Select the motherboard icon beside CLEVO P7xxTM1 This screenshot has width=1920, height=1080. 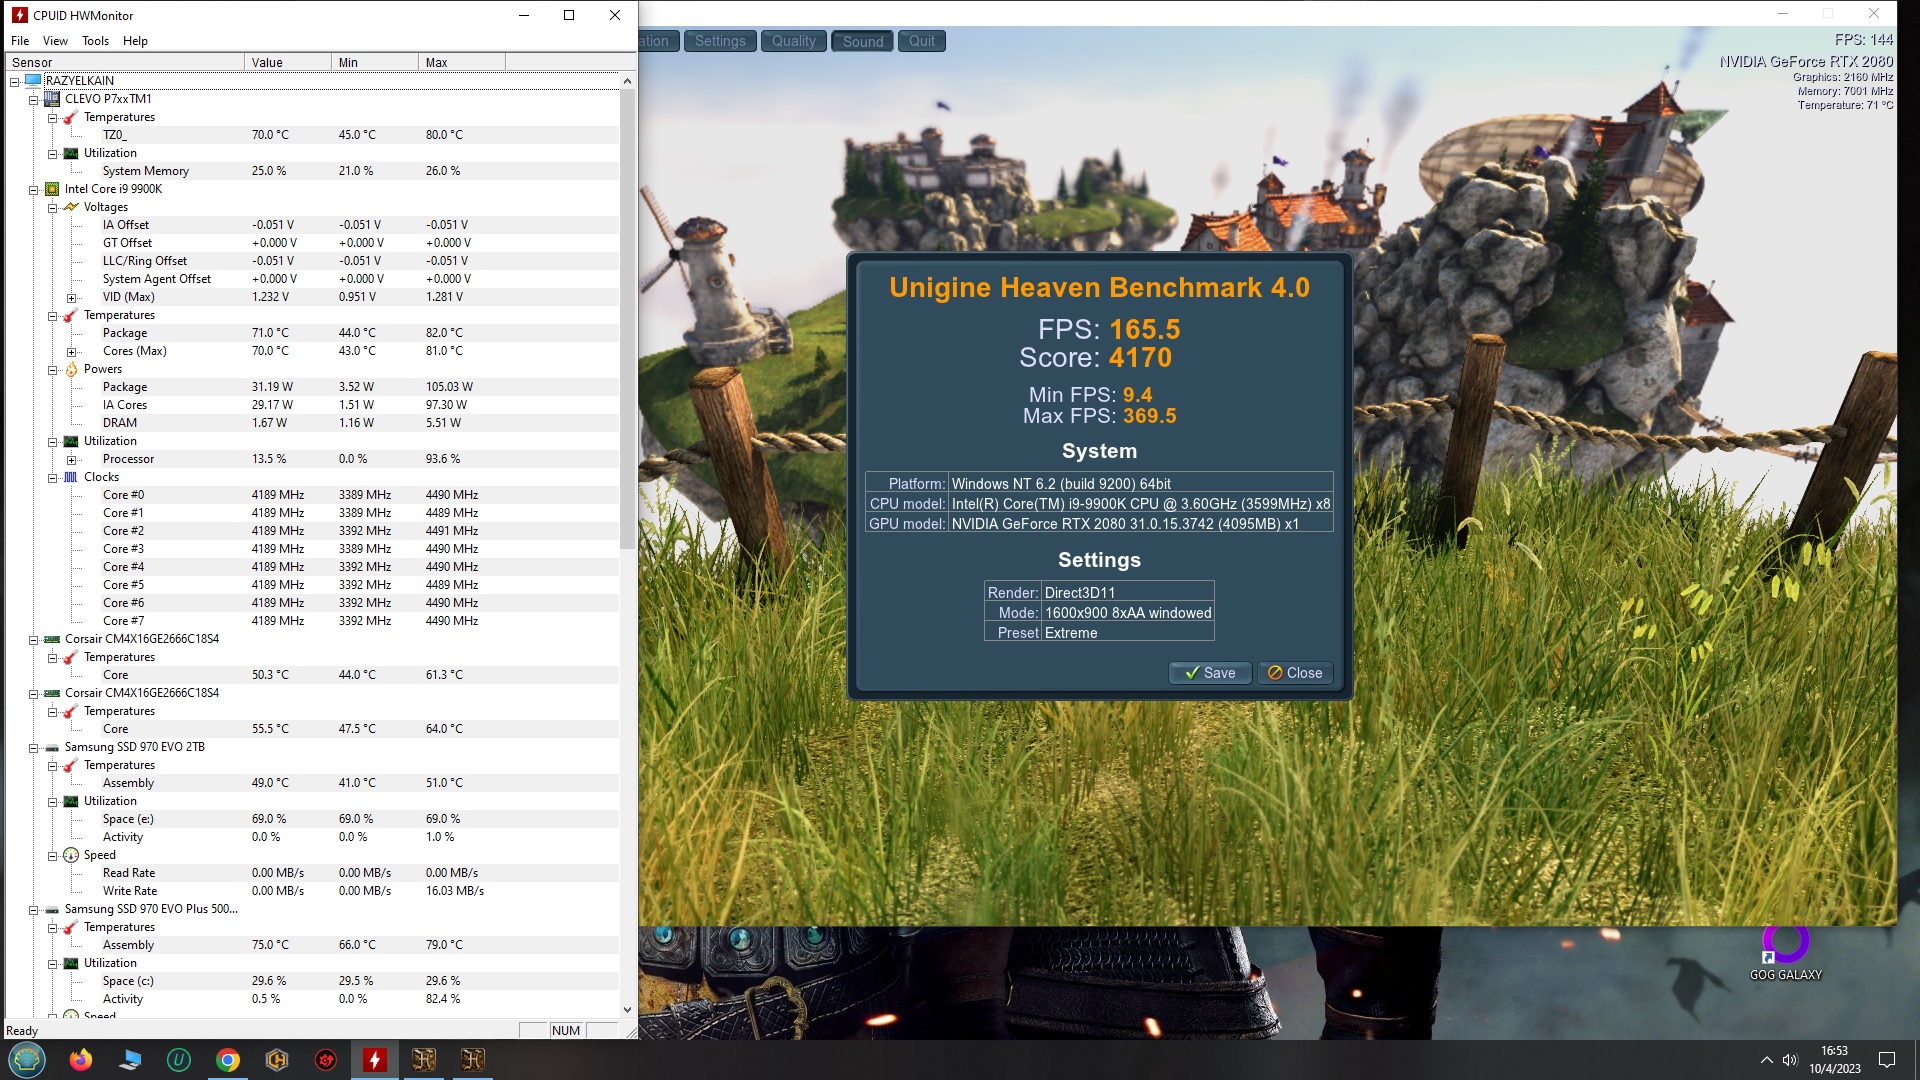(52, 98)
